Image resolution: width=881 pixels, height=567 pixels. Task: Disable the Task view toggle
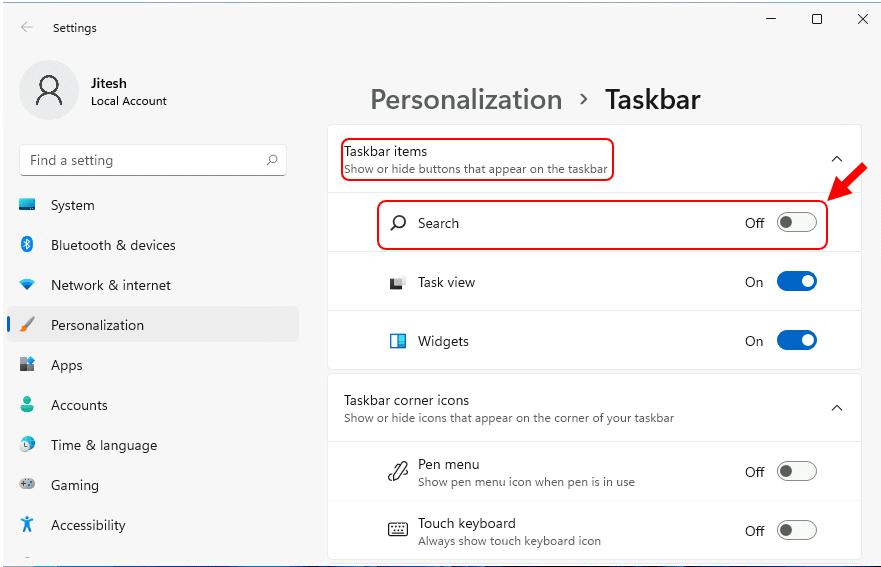pos(796,282)
